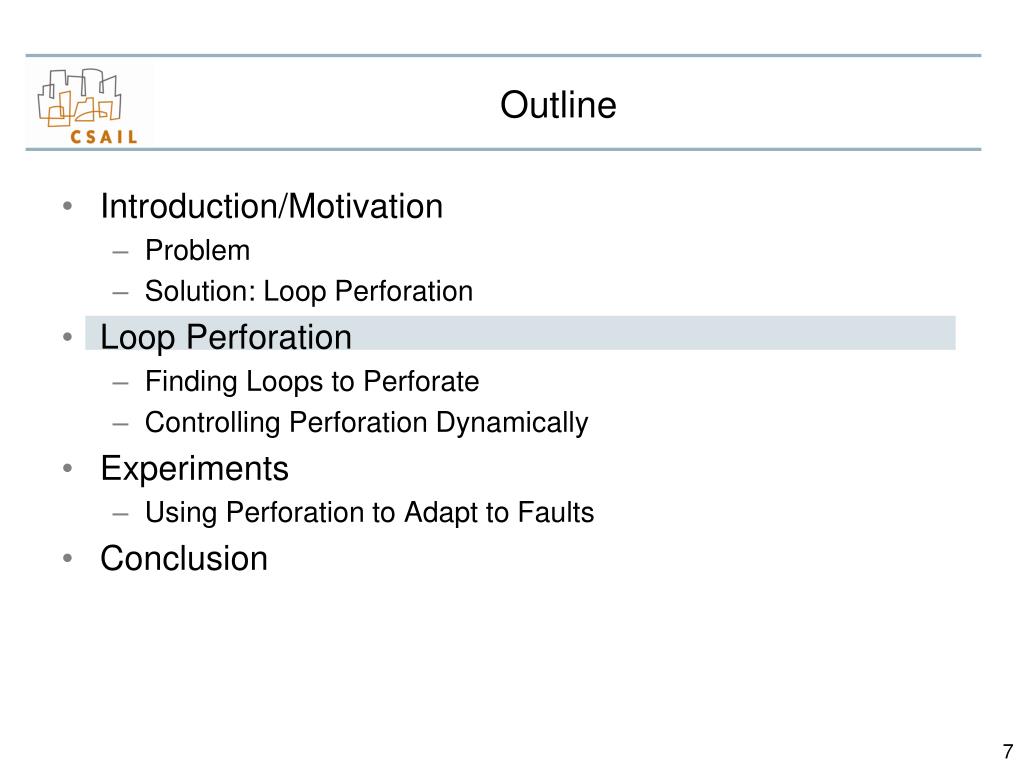Click bullet point beside Introduction/Motivation

point(67,206)
